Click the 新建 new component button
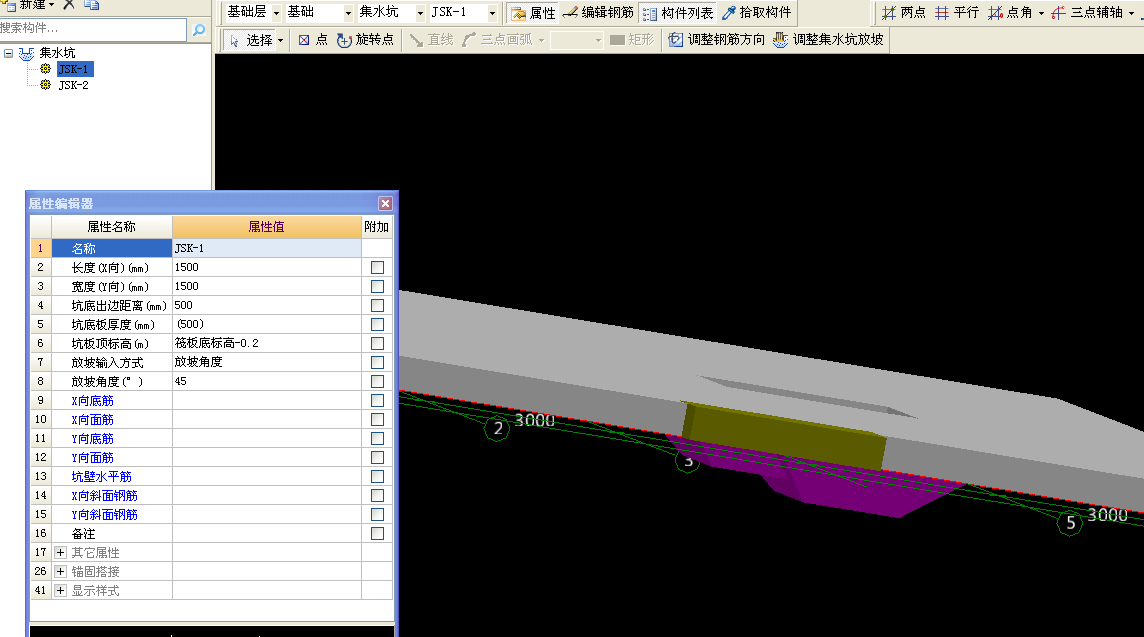 tap(26, 4)
